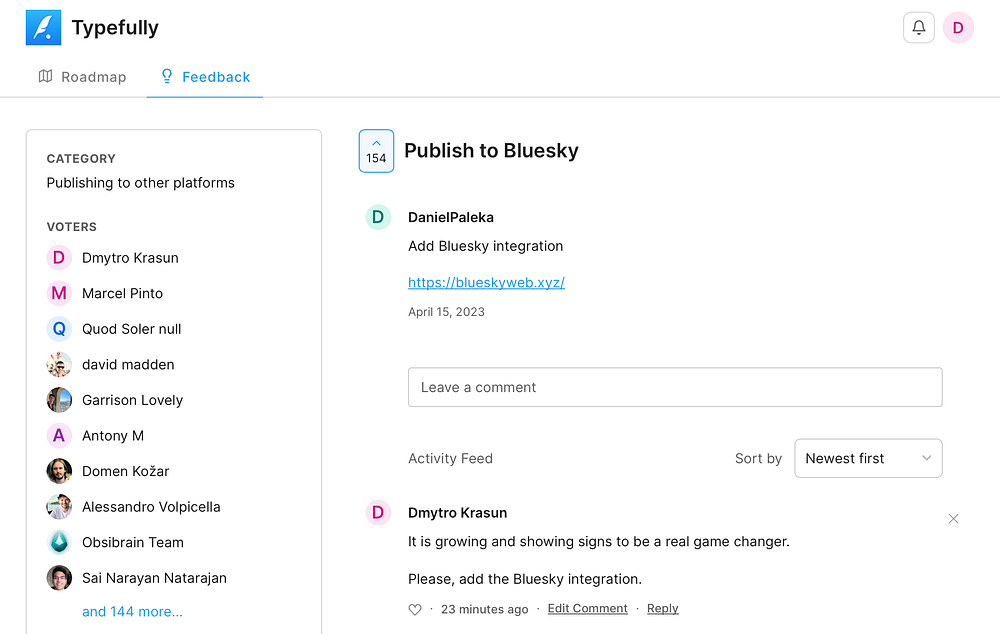Screen dimensions: 1000x634
Task: Click the DanielPaleka author name
Action: click(x=450, y=217)
